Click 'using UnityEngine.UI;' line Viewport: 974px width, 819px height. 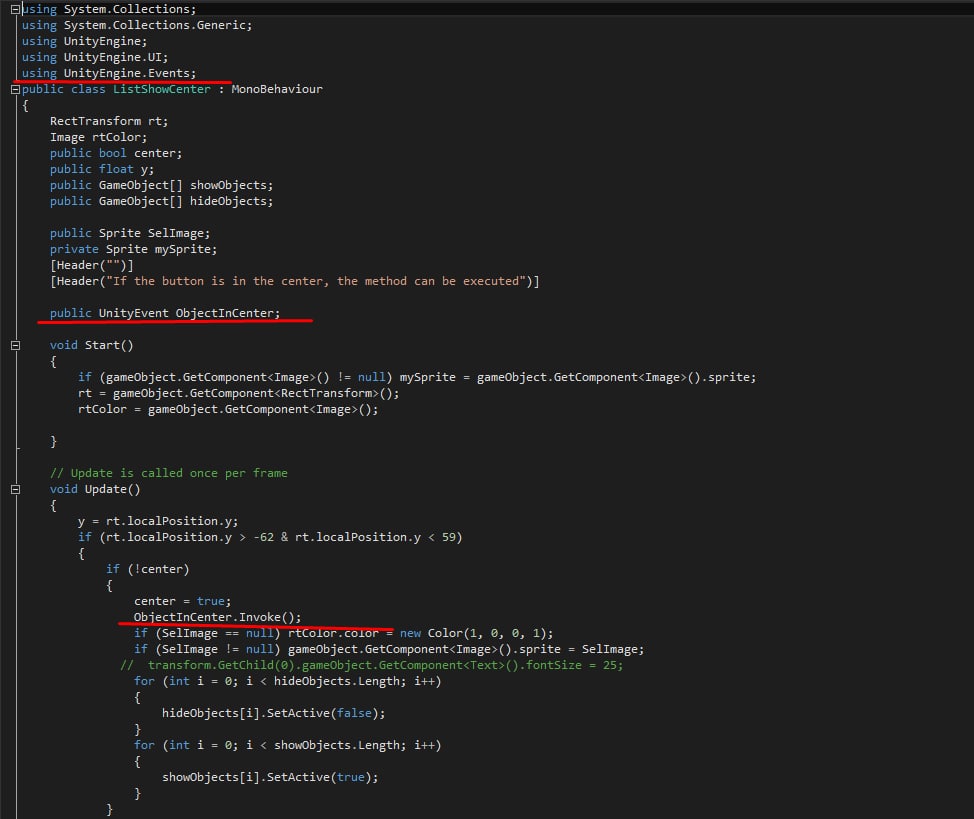pyautogui.click(x=95, y=57)
